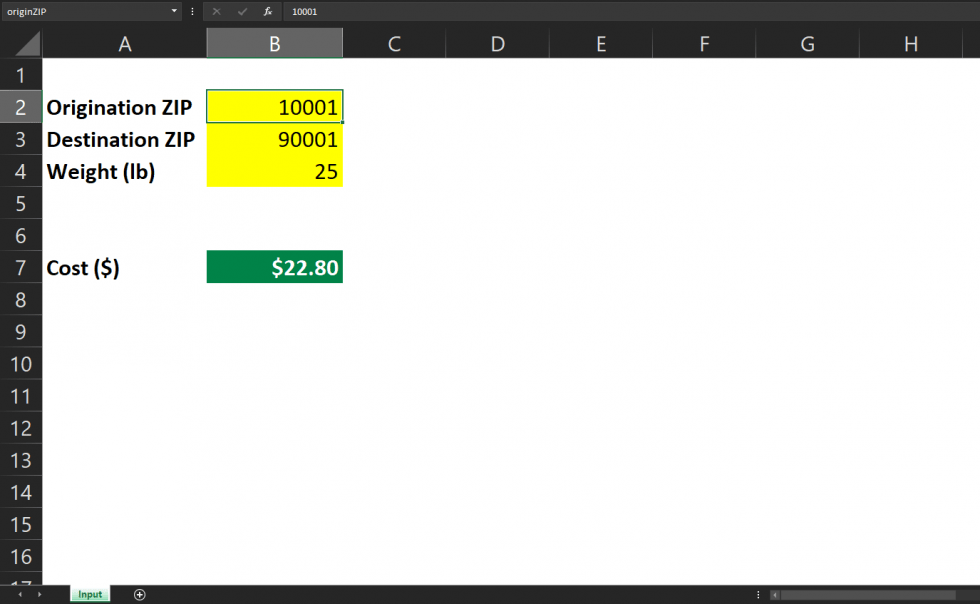Click the vertical dots icon beside Name Box
Screen dimensions: 980x604
192,11
